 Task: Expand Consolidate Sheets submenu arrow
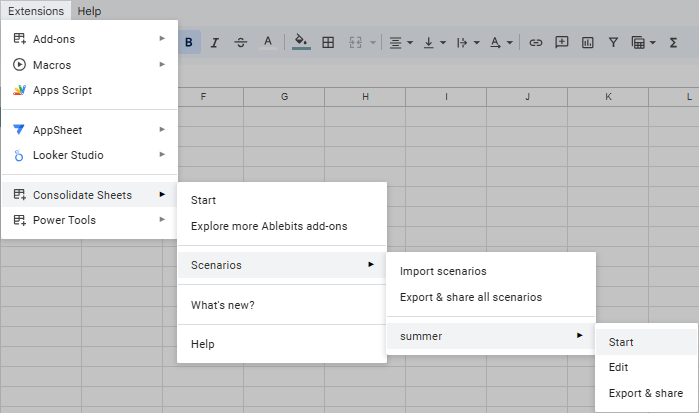(x=162, y=194)
